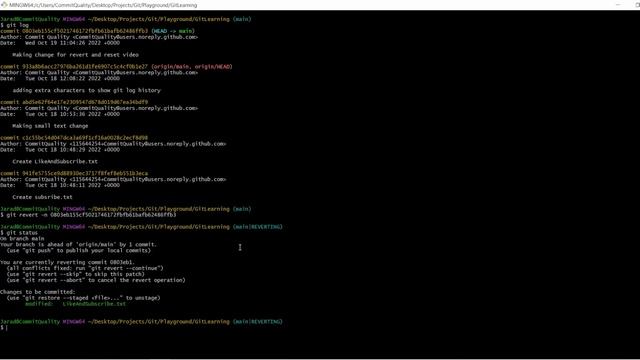Click the '(origin/main, origin/HEAD)' ref label
640x360 pixels.
pos(191,67)
